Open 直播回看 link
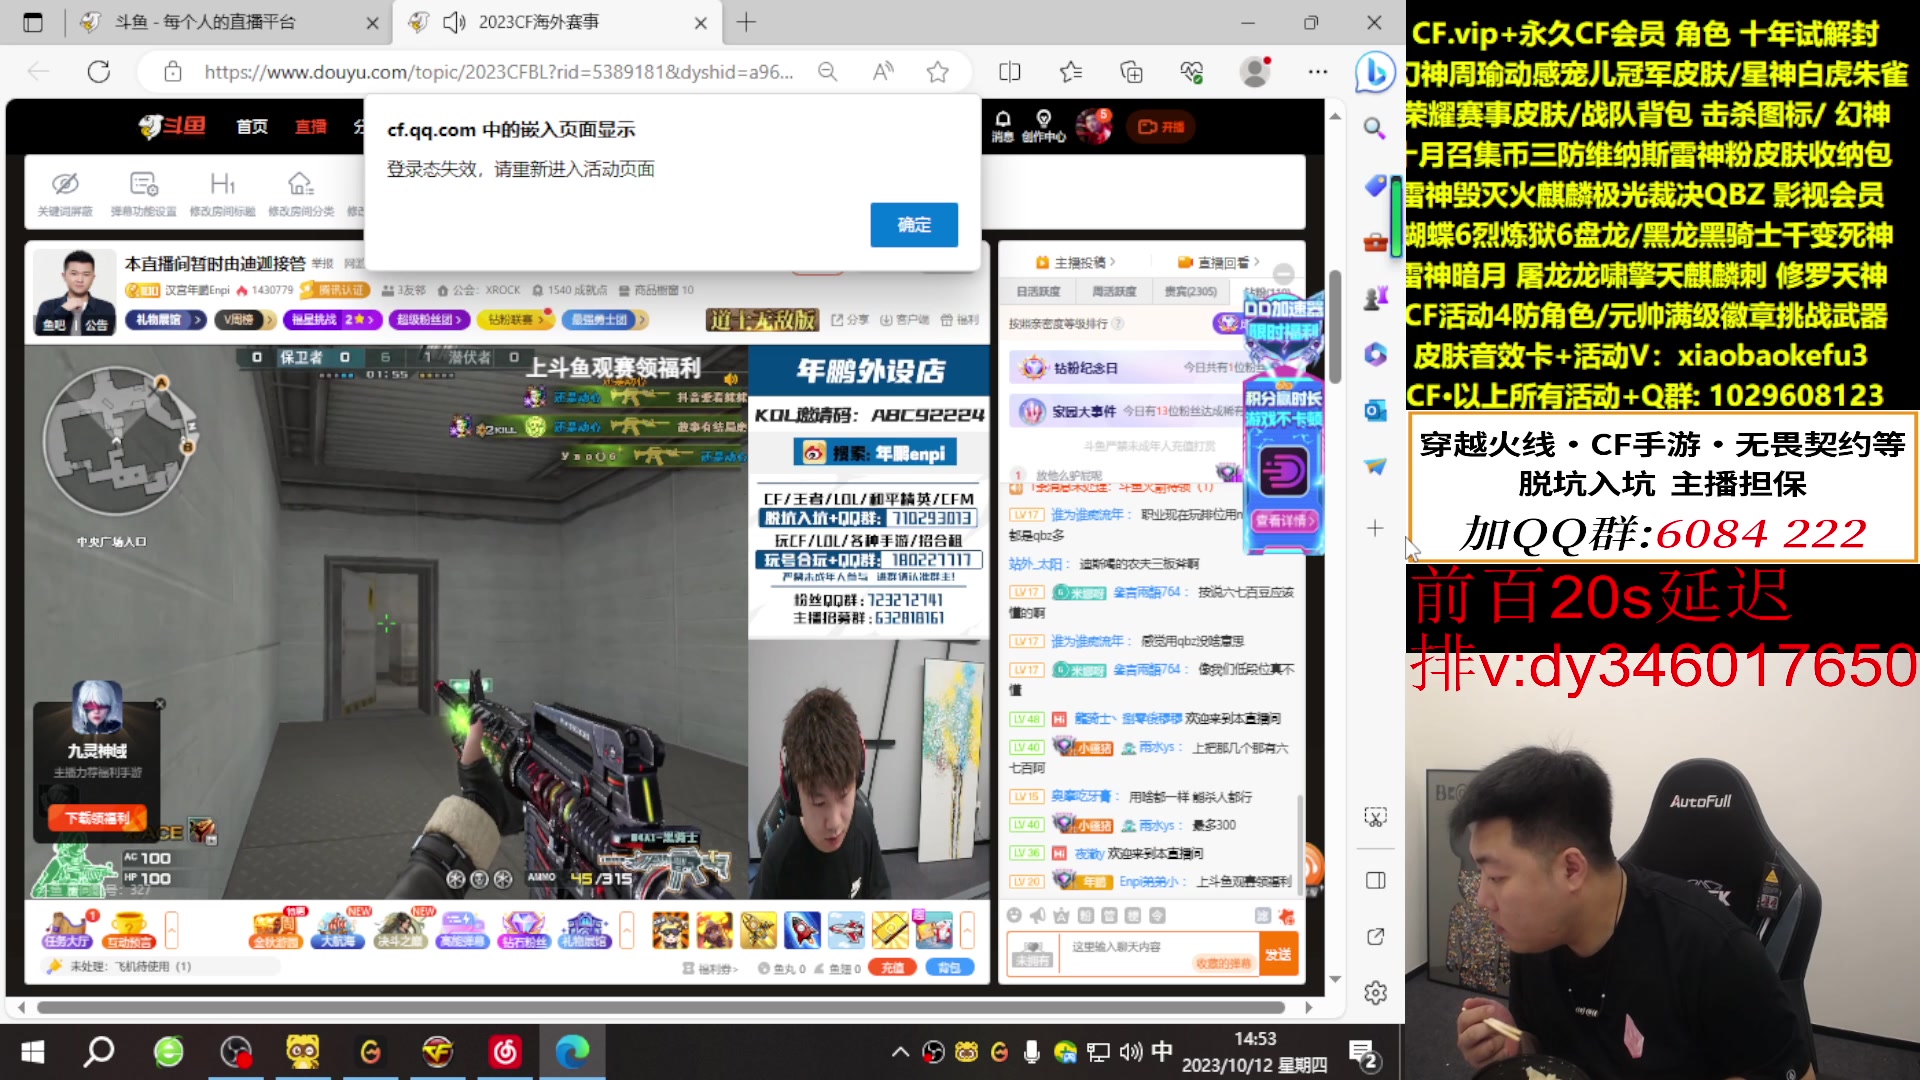 coord(1218,263)
